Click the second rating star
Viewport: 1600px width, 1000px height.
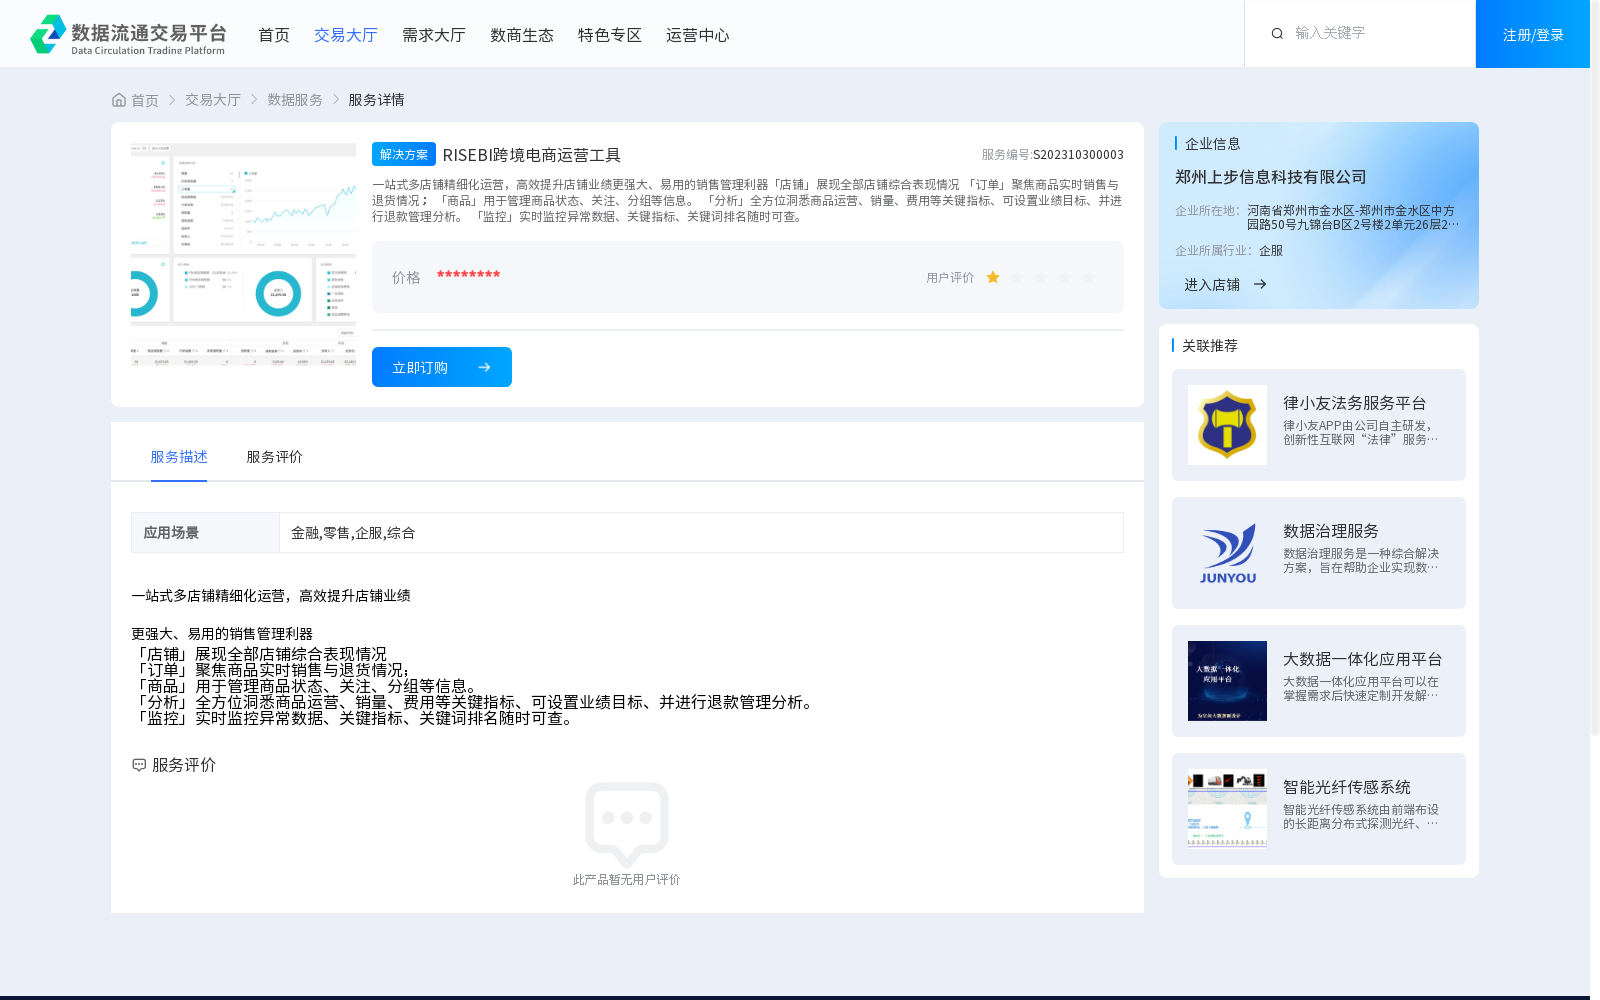[1017, 278]
